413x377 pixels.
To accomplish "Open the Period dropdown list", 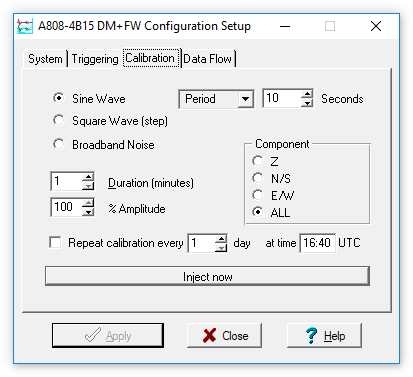I will pyautogui.click(x=245, y=99).
